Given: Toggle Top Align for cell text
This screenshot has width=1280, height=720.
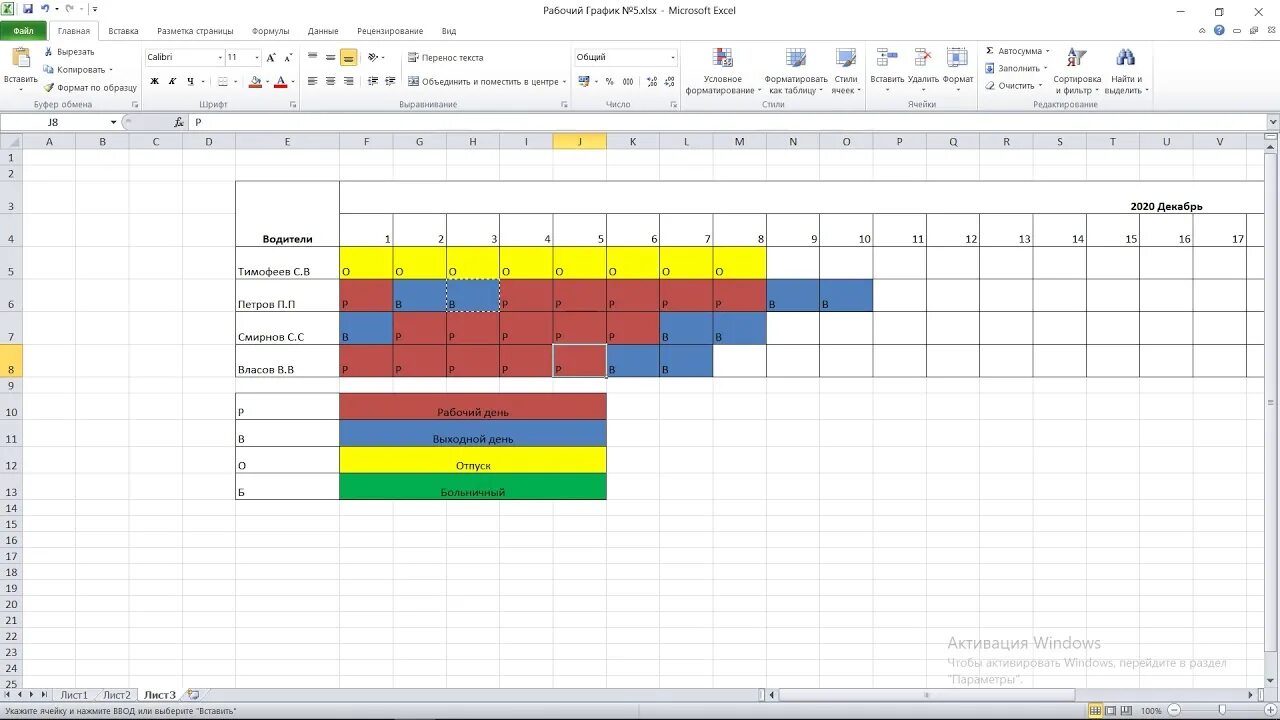Looking at the screenshot, I should (x=313, y=58).
